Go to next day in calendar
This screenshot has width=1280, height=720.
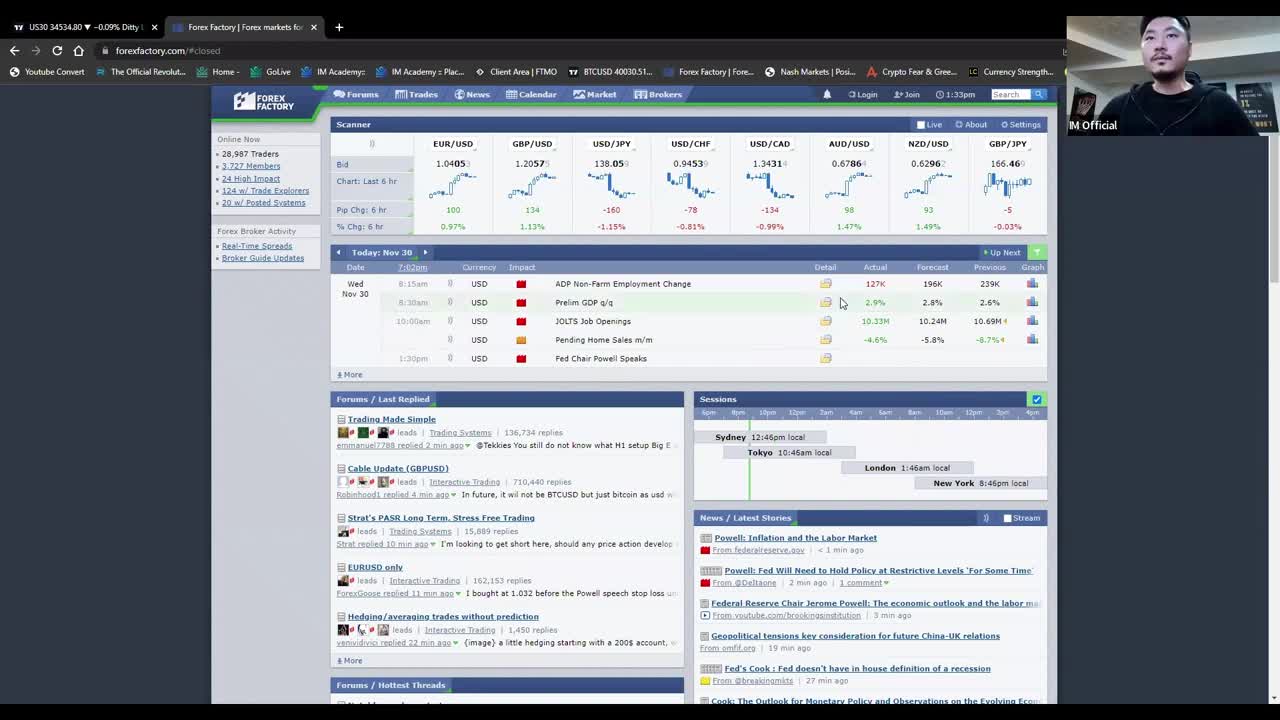[425, 252]
